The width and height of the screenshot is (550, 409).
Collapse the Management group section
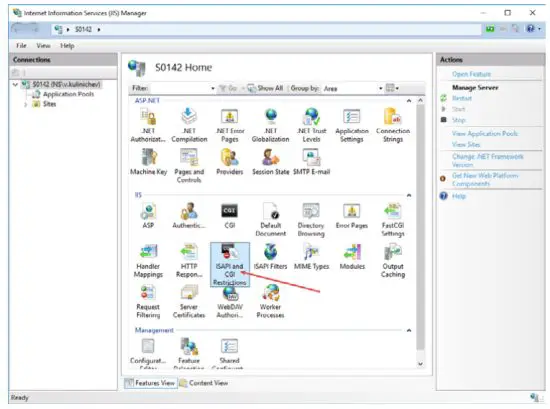coord(409,330)
